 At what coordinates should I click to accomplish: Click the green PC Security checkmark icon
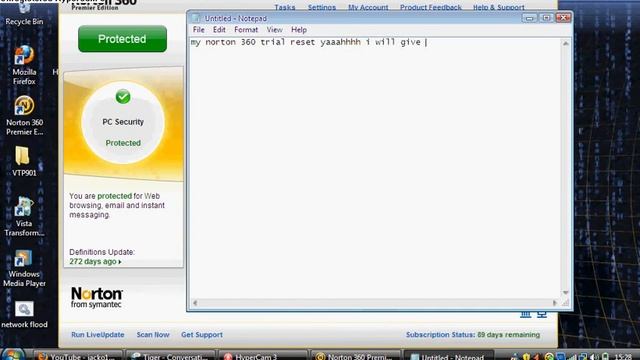click(123, 97)
